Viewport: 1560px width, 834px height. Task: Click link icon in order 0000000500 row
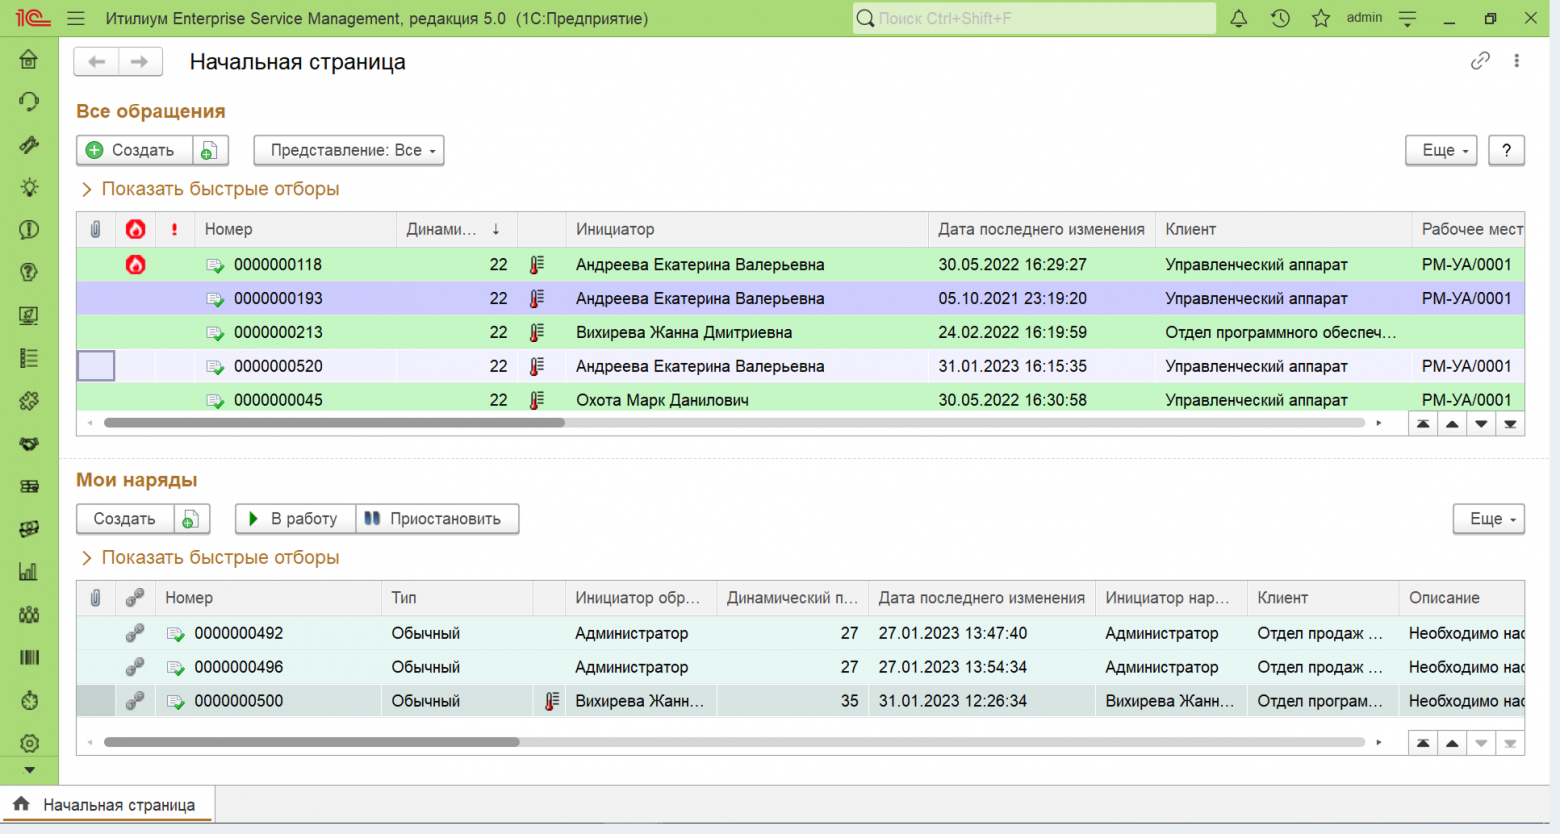pos(135,701)
